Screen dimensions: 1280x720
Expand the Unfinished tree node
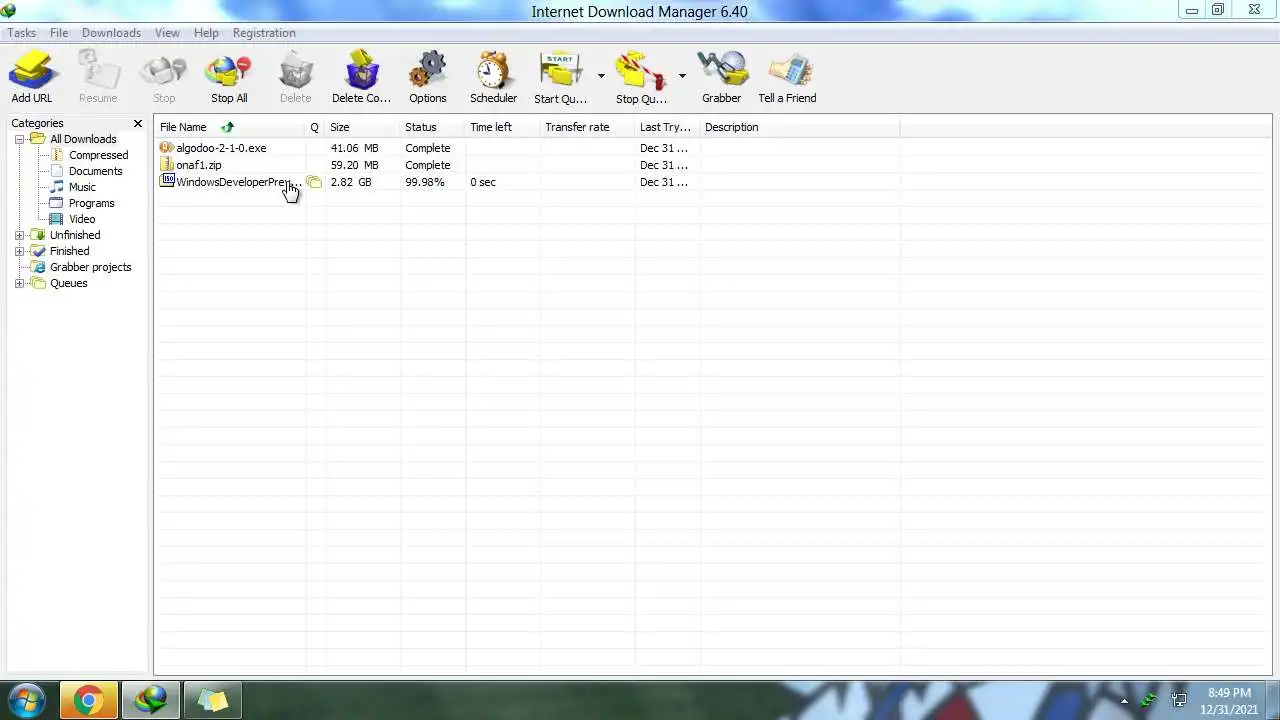pyautogui.click(x=19, y=235)
